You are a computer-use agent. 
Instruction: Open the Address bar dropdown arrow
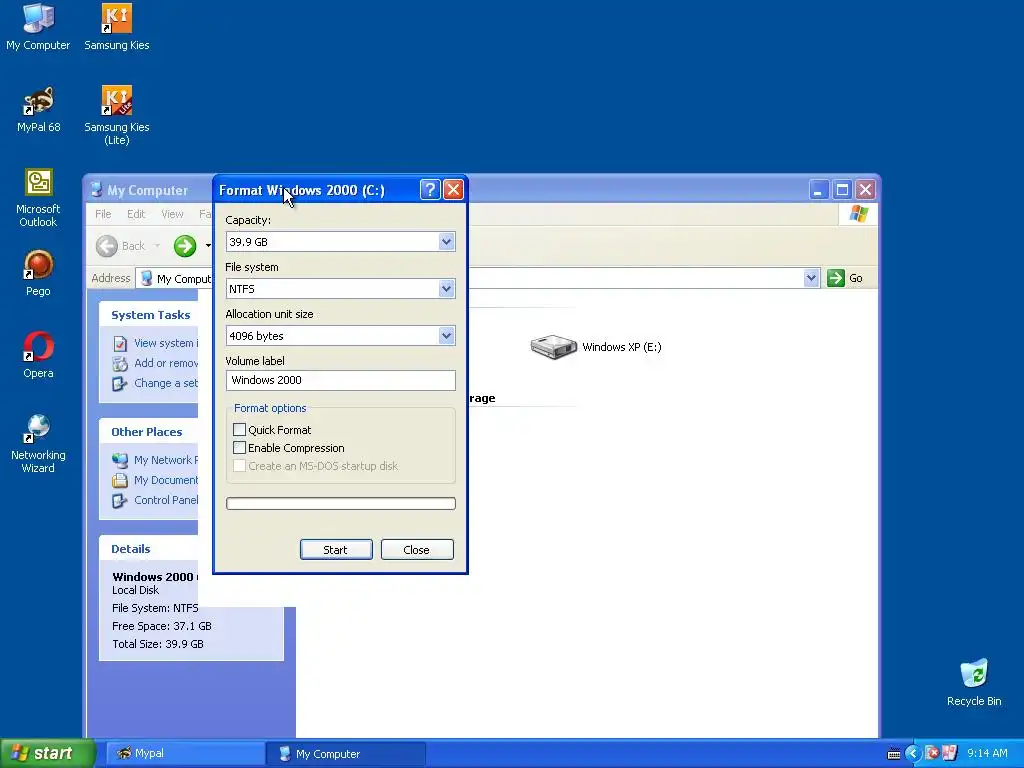tap(811, 278)
